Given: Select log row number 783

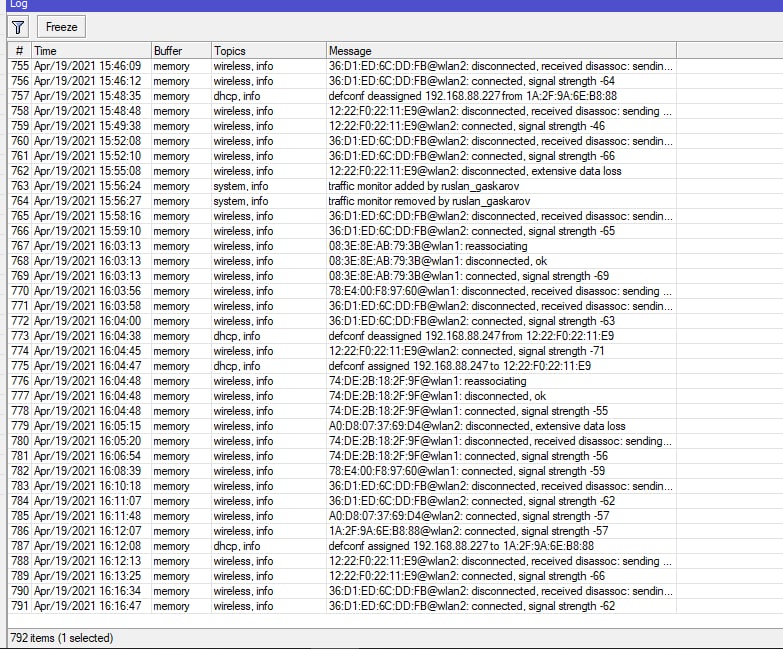Looking at the screenshot, I should tap(342, 486).
